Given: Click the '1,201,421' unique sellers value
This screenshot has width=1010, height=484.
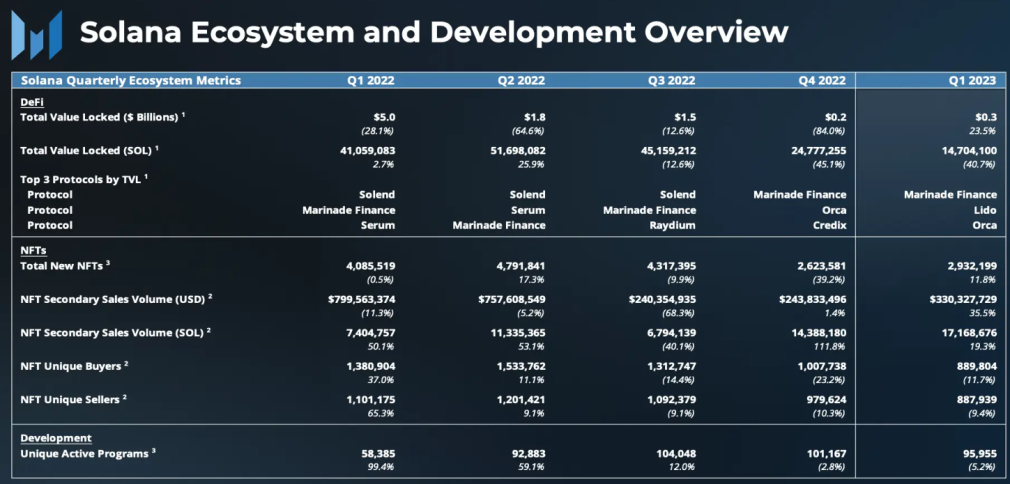Looking at the screenshot, I should pyautogui.click(x=520, y=400).
